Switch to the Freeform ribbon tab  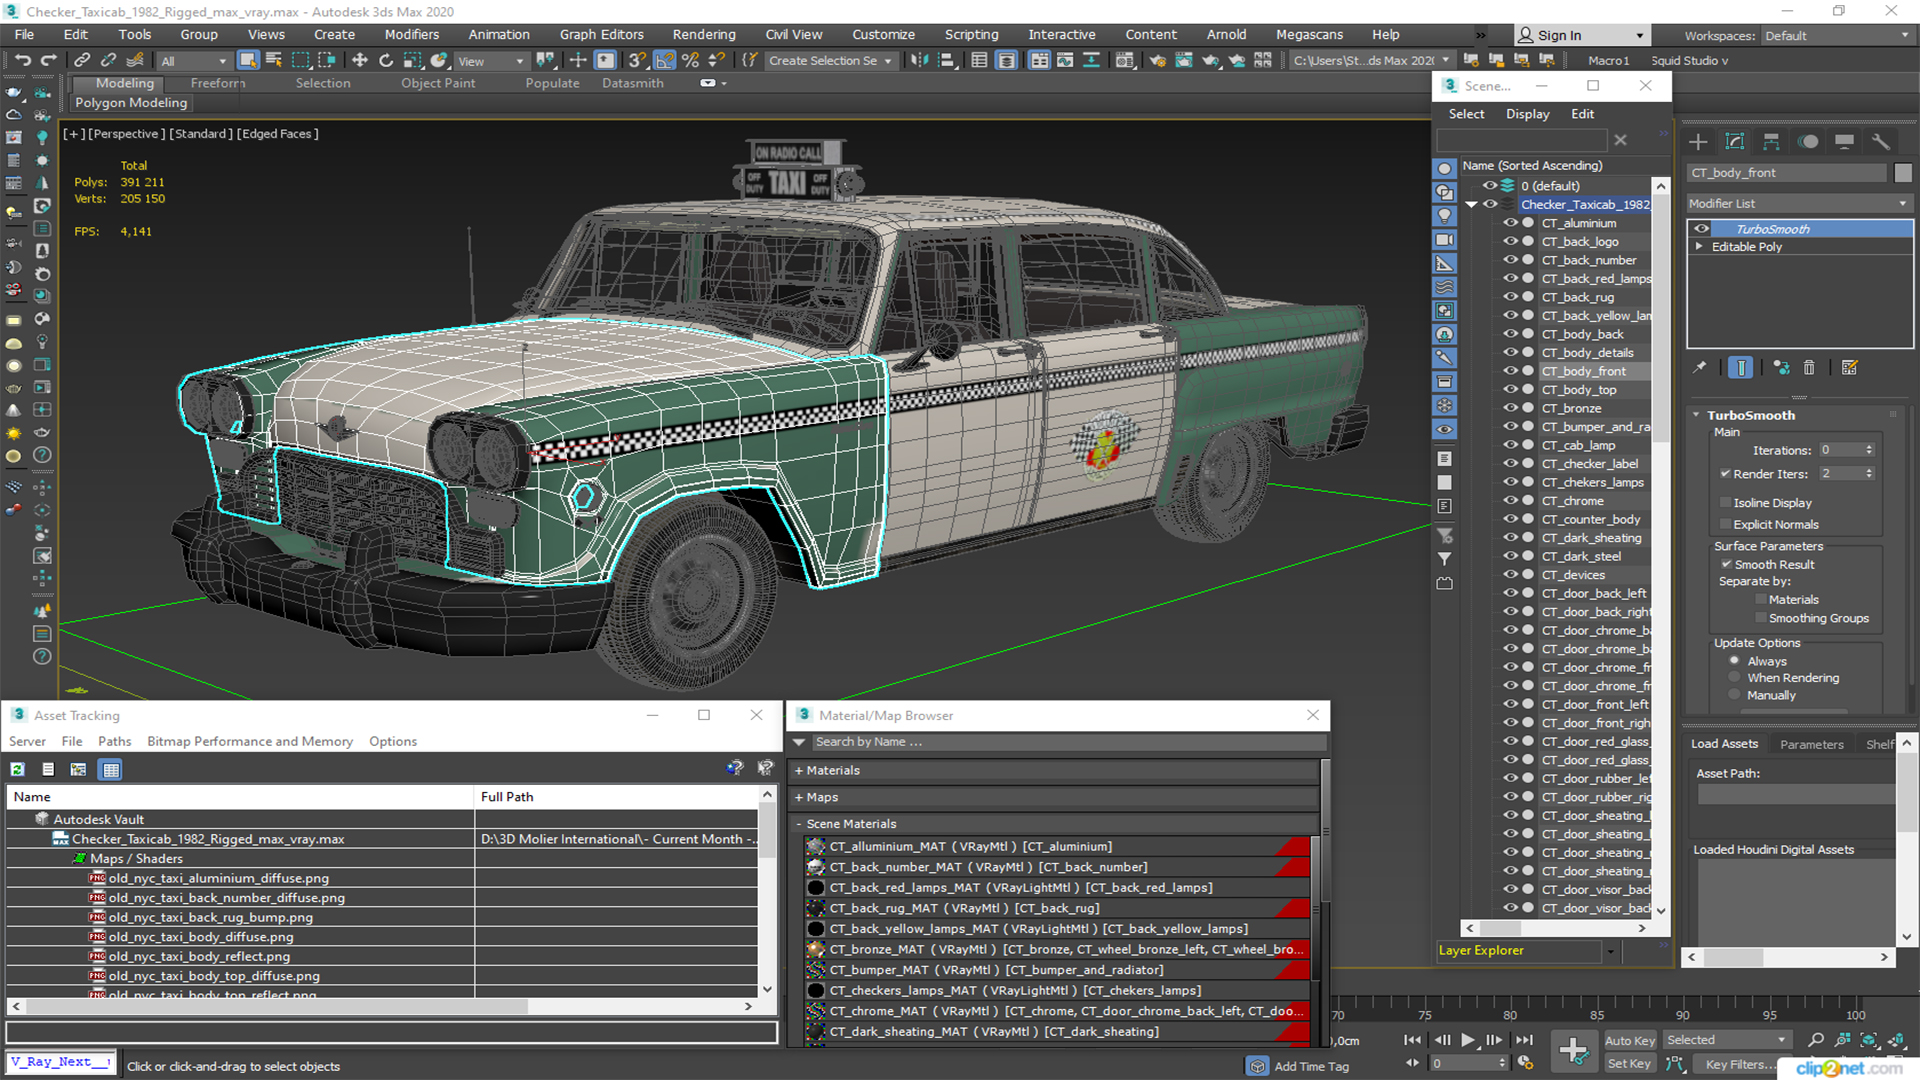point(218,83)
